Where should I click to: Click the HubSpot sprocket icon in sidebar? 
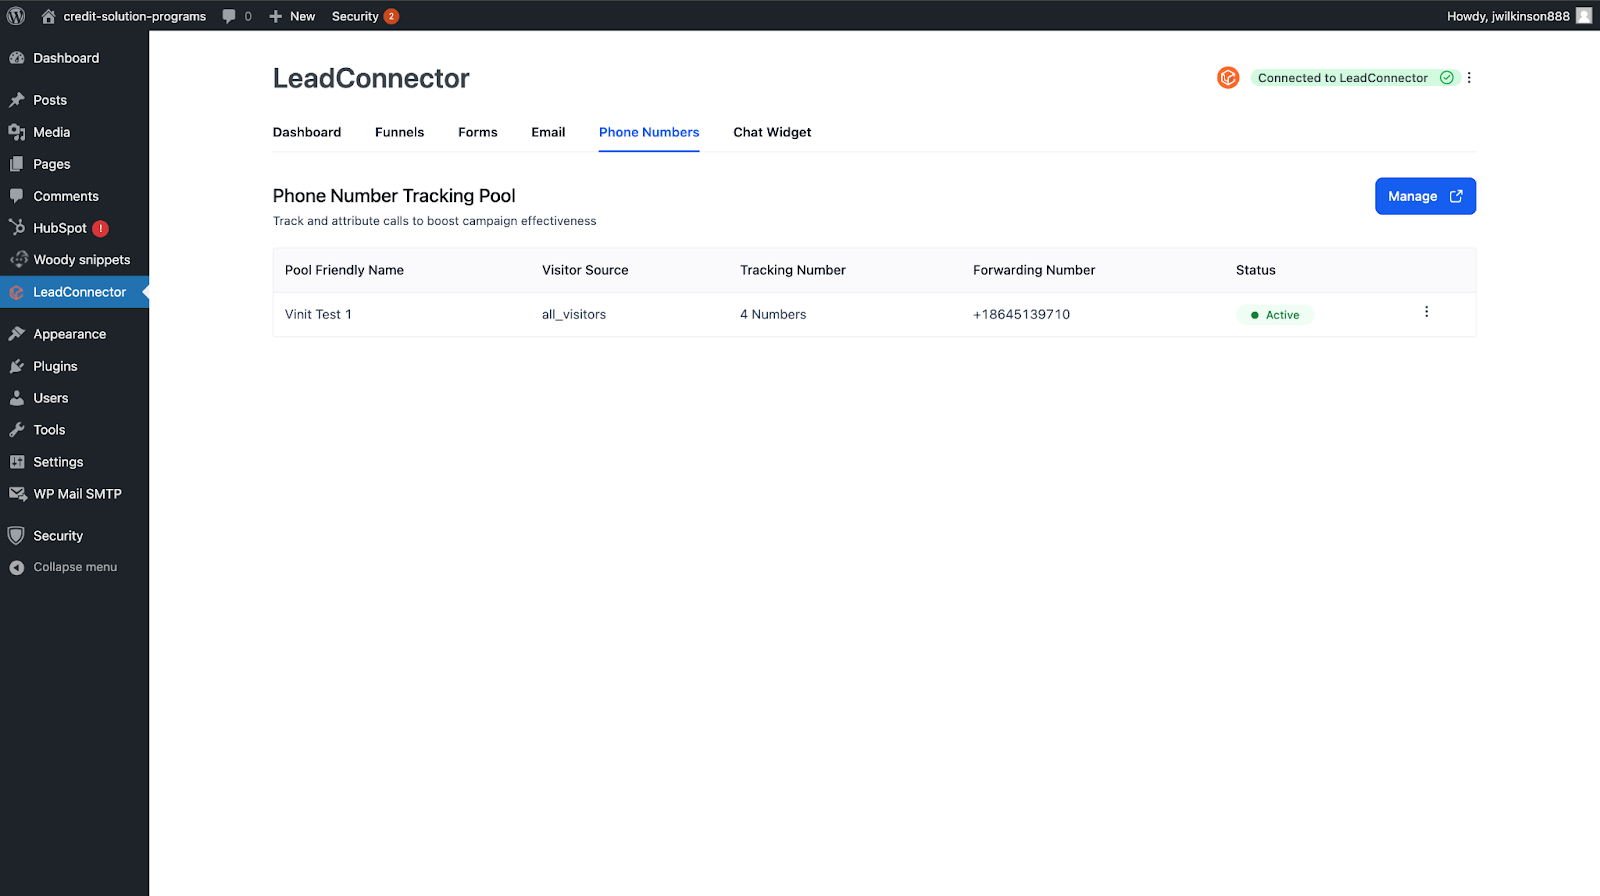coord(17,227)
